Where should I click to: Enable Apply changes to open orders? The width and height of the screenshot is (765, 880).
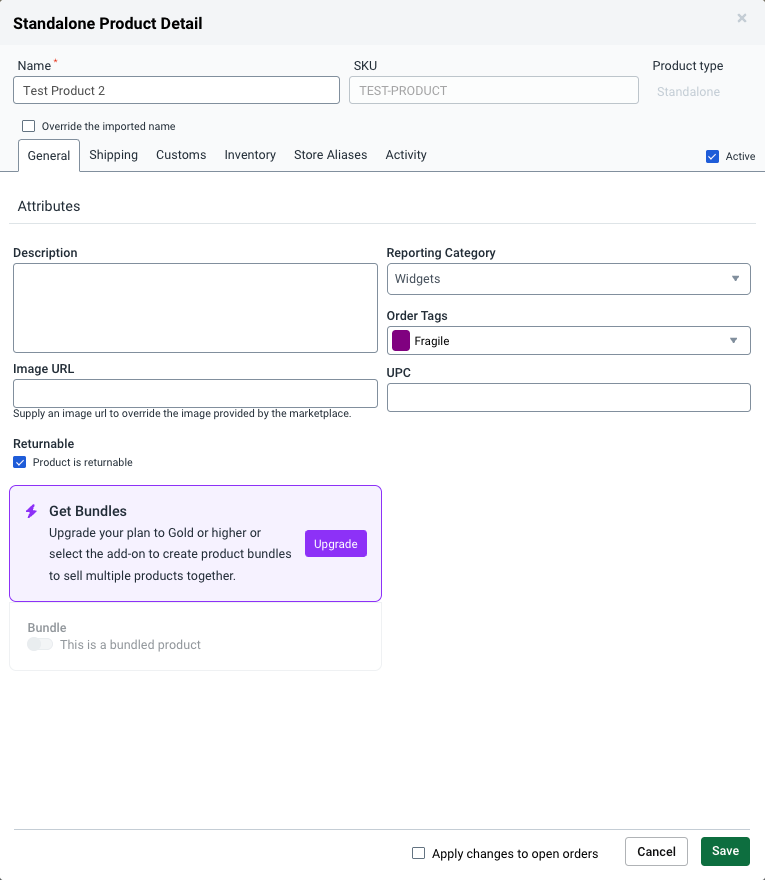pos(417,853)
